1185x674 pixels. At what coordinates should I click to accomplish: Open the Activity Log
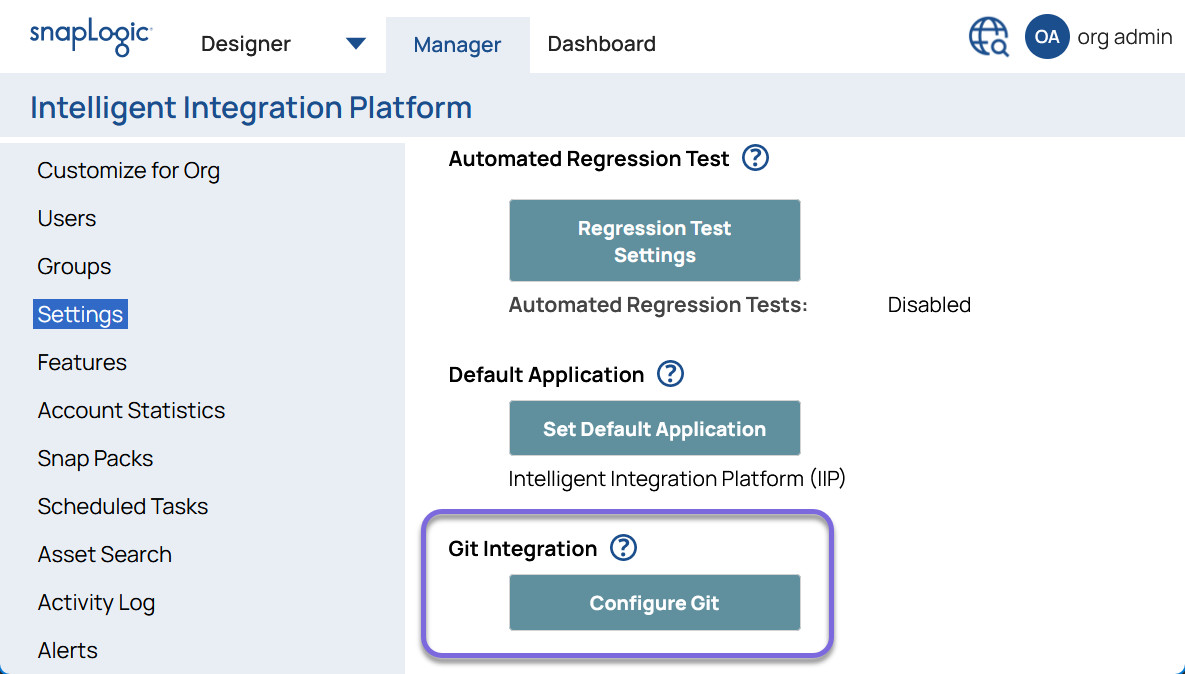(96, 602)
